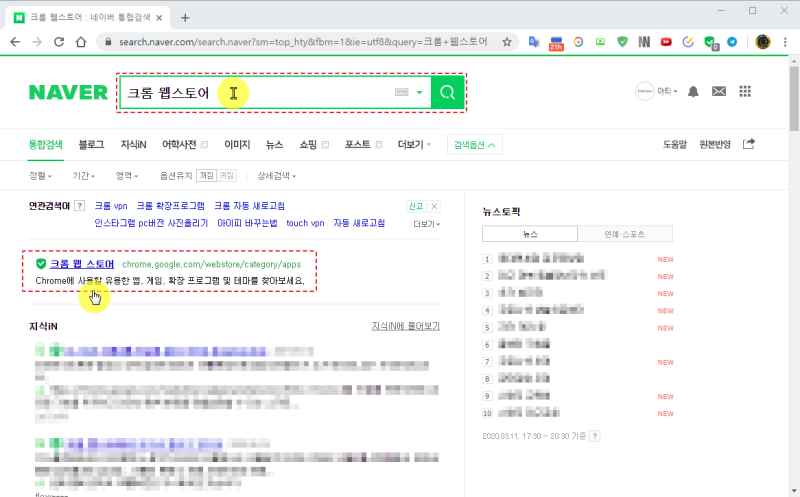Select the 뉴스 tab in 뉴스토픽

[530, 234]
